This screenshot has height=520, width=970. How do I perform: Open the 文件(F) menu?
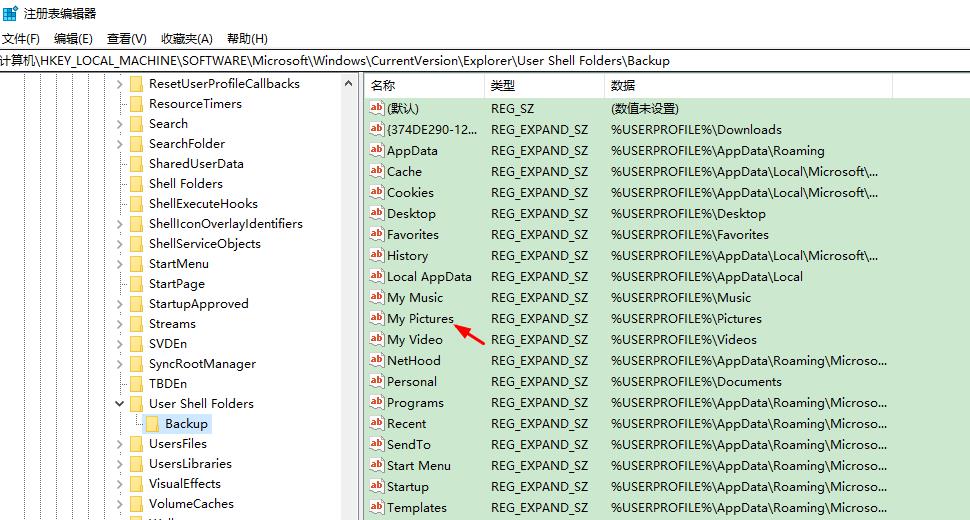tap(20, 39)
